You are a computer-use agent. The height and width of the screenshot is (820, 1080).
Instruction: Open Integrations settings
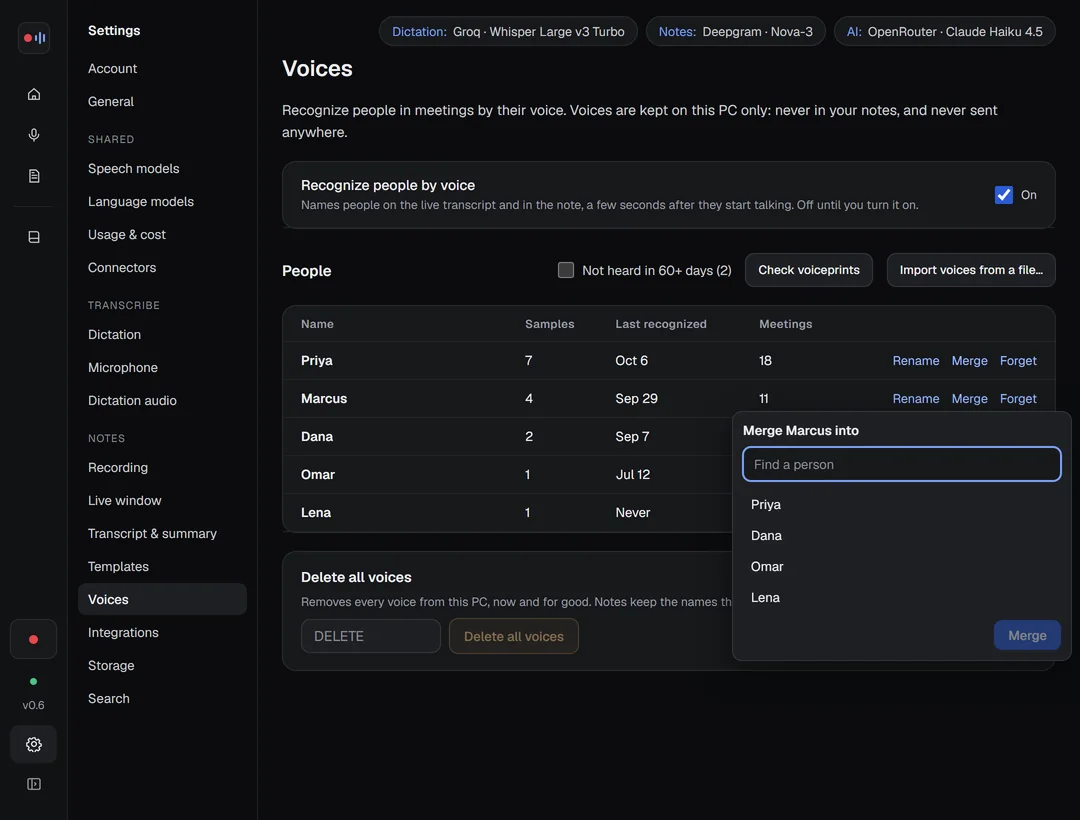point(123,633)
